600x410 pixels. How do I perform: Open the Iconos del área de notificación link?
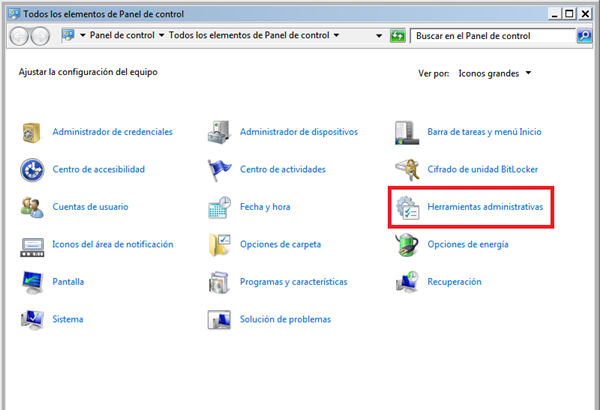coord(113,245)
